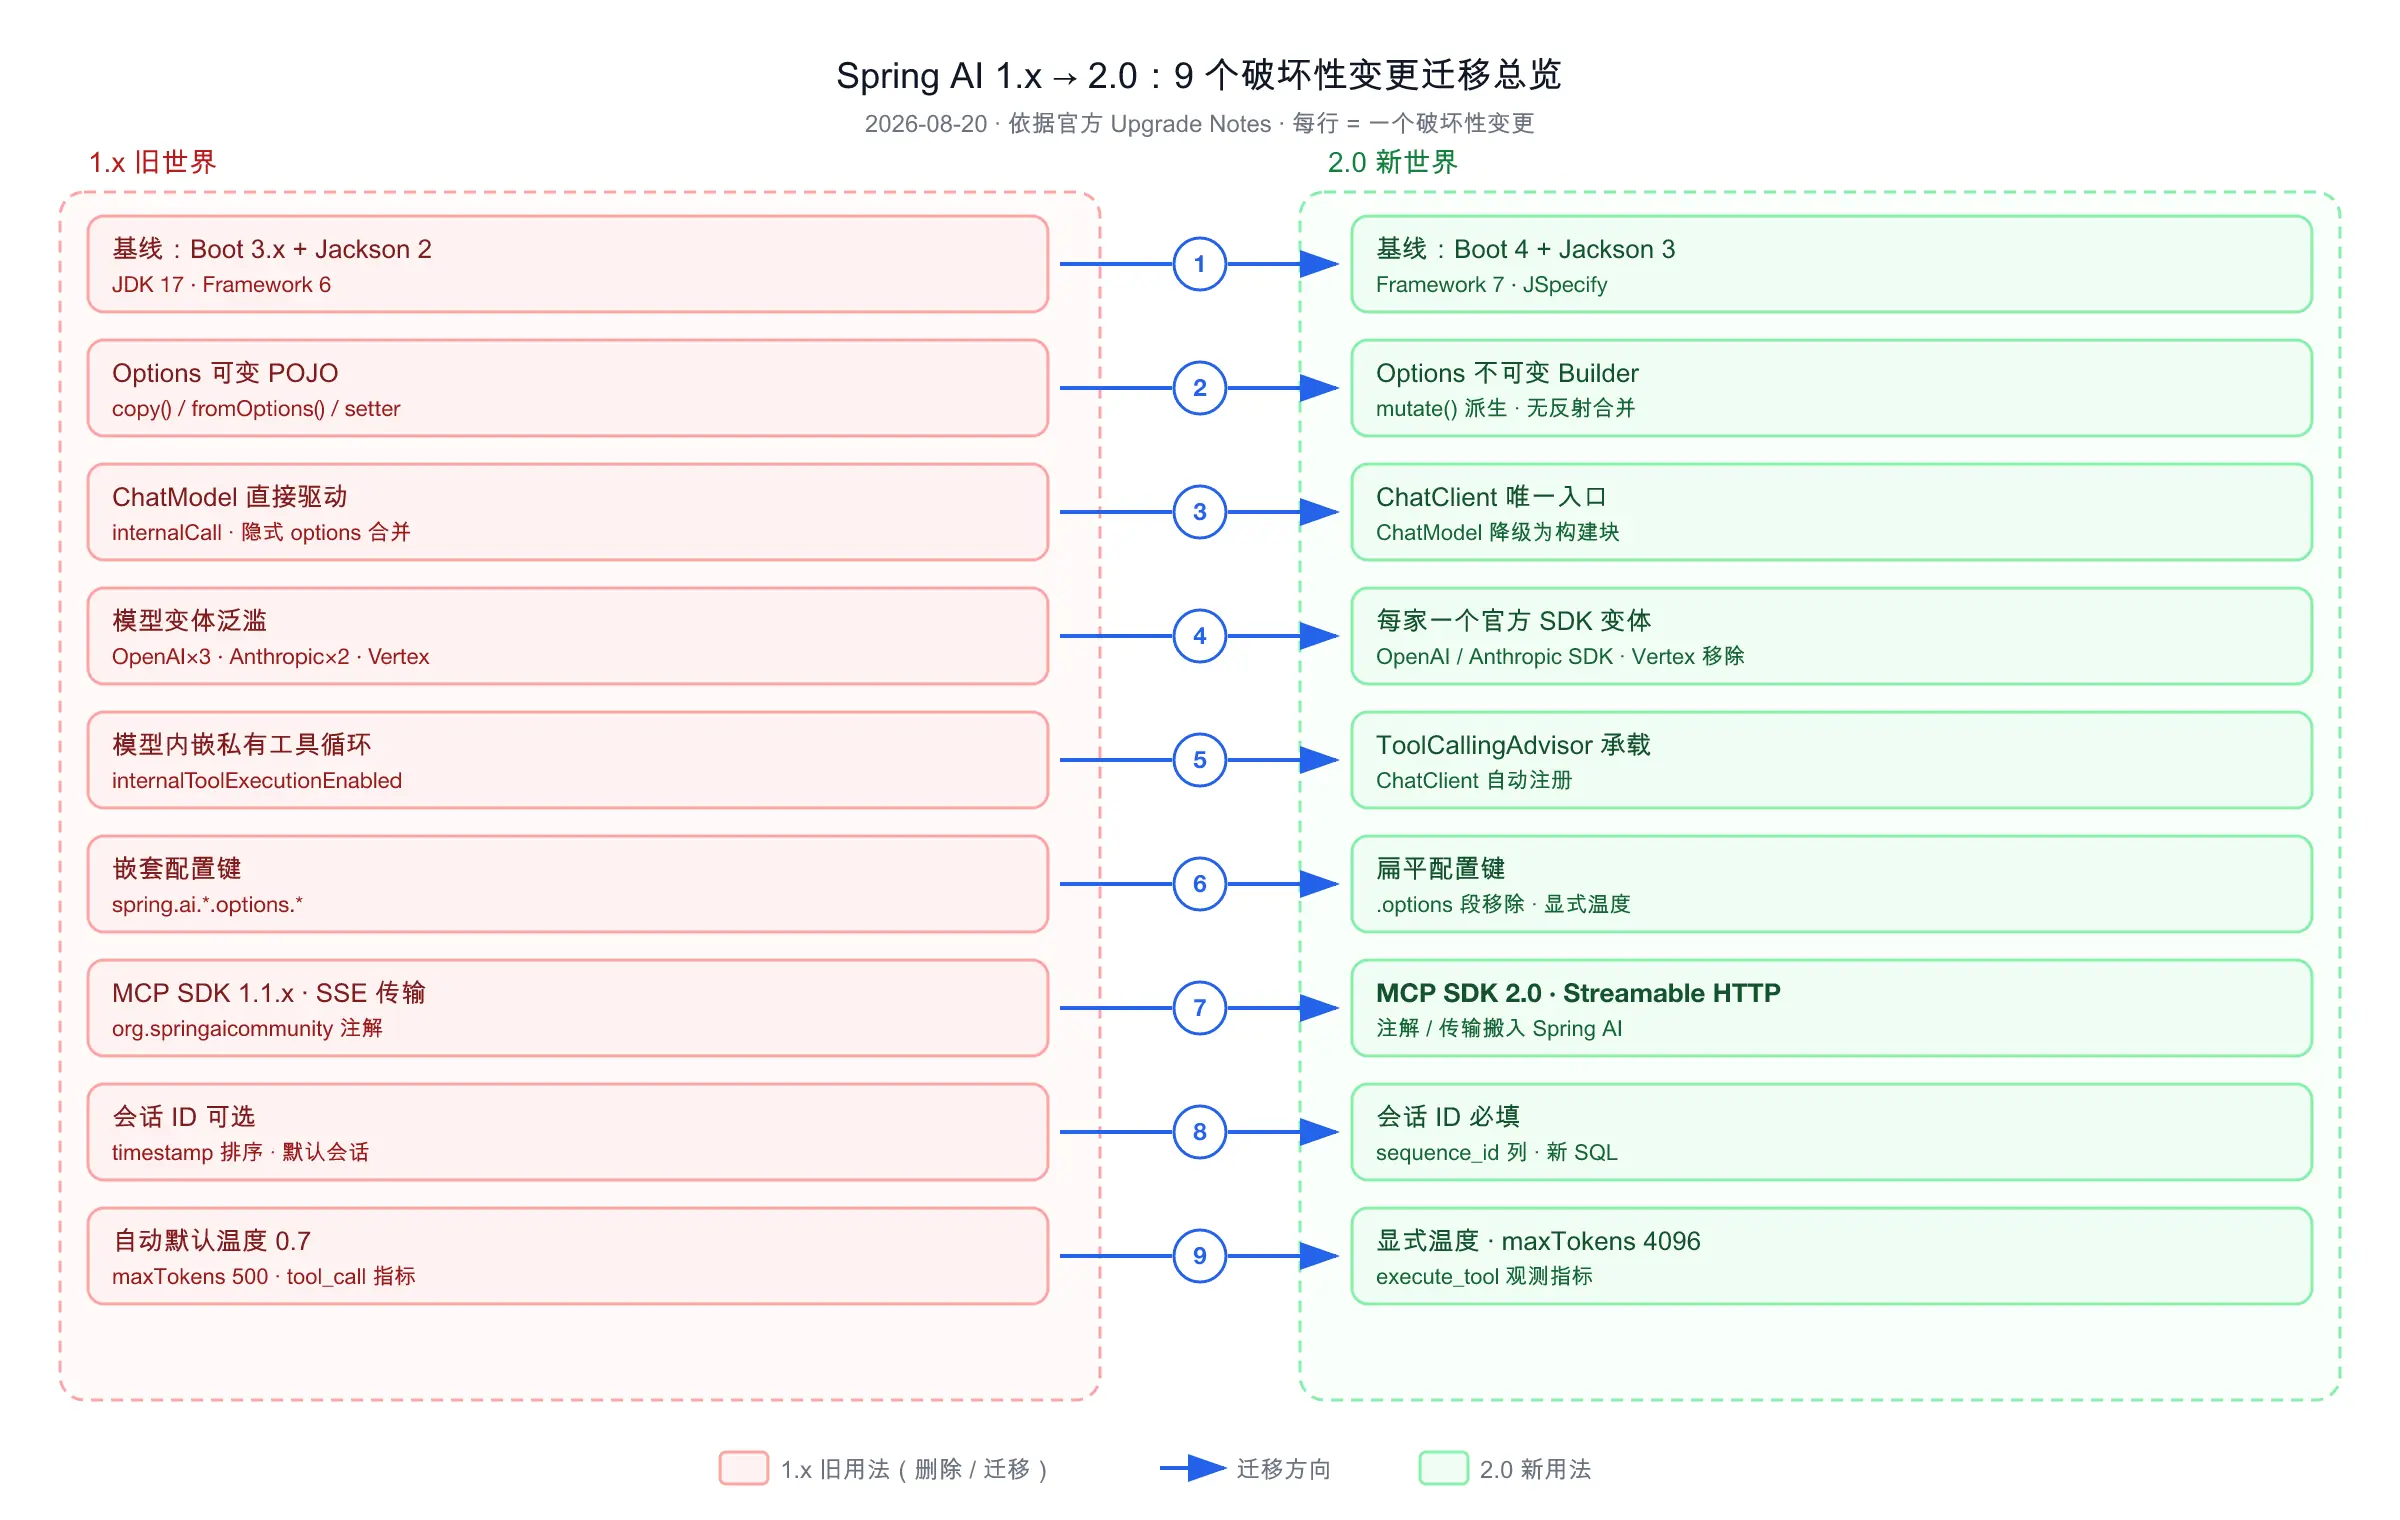Screen dimensions: 2400x1520
Task: Click the 会话 ID 必填 box
Action: coord(1832,1132)
